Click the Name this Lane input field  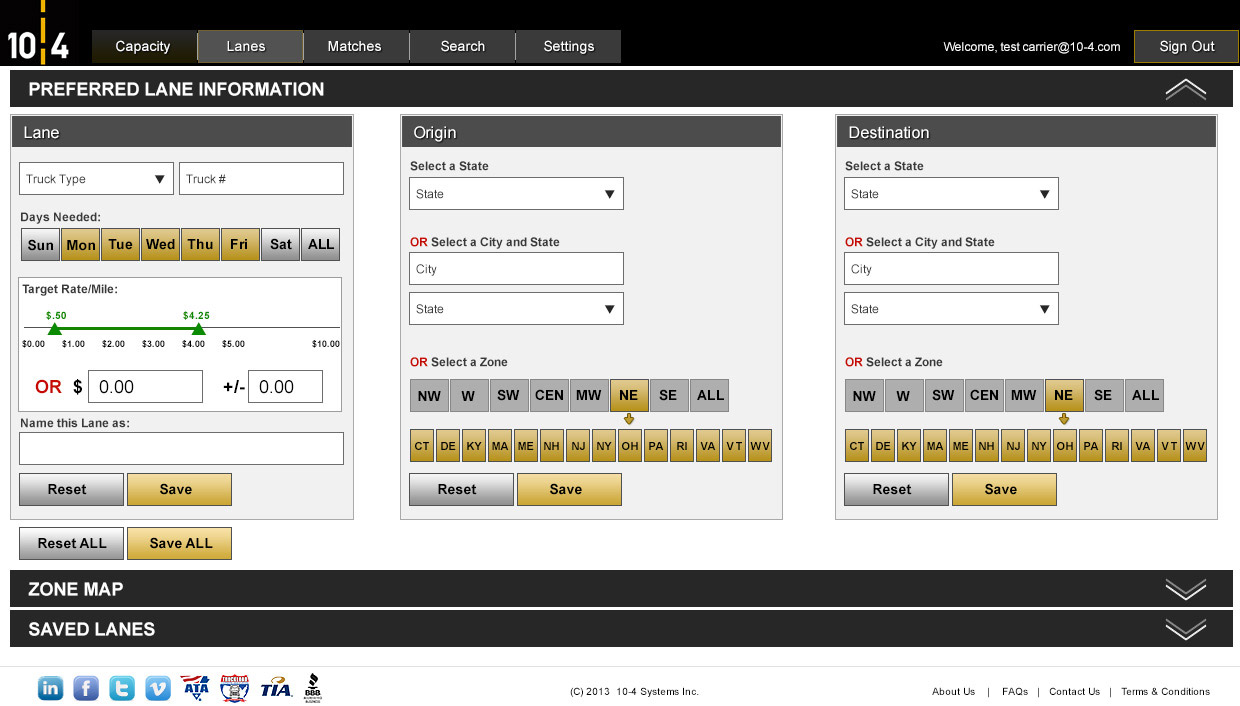[x=182, y=448]
